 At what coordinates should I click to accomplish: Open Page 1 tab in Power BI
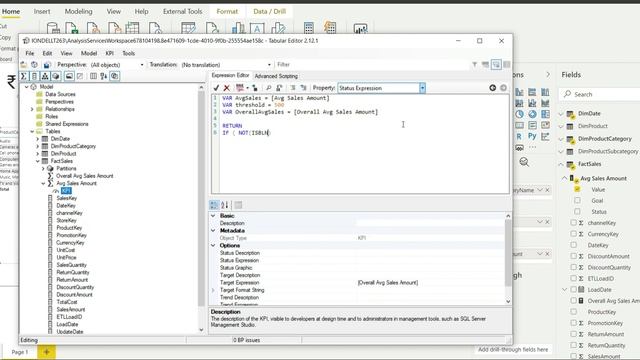click(20, 352)
